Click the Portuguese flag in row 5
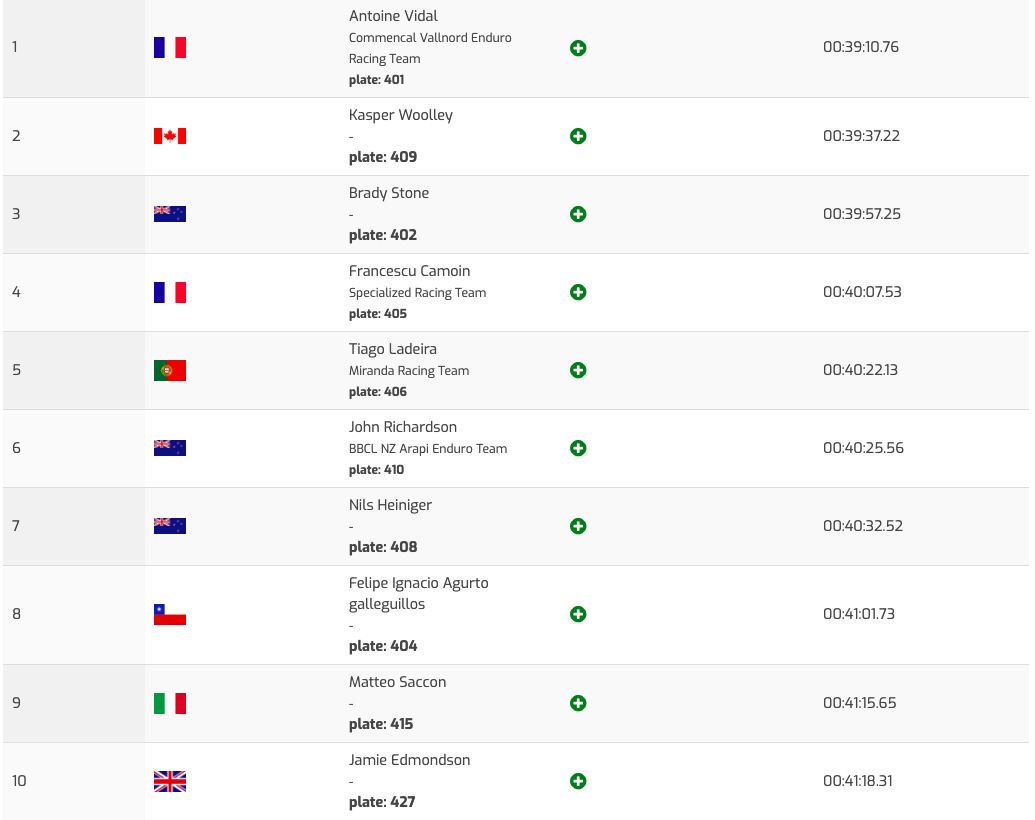Viewport: 1035px width, 820px height. coord(170,370)
